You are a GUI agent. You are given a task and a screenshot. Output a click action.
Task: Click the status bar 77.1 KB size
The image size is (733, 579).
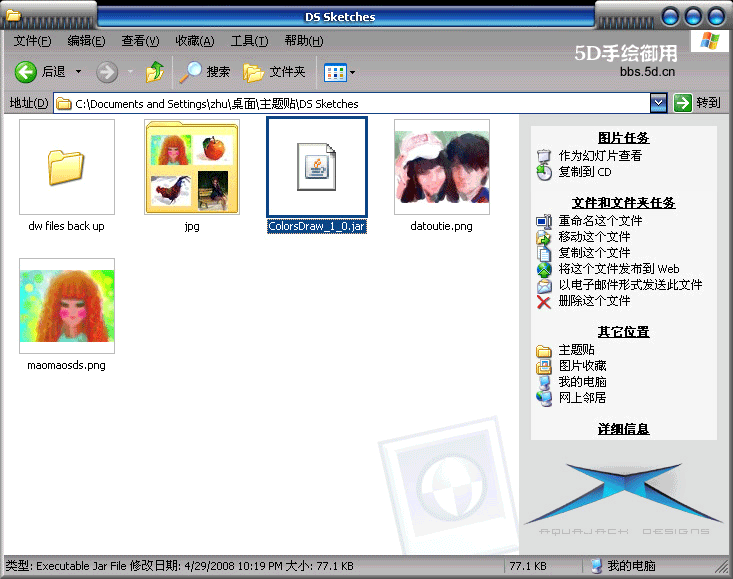528,566
